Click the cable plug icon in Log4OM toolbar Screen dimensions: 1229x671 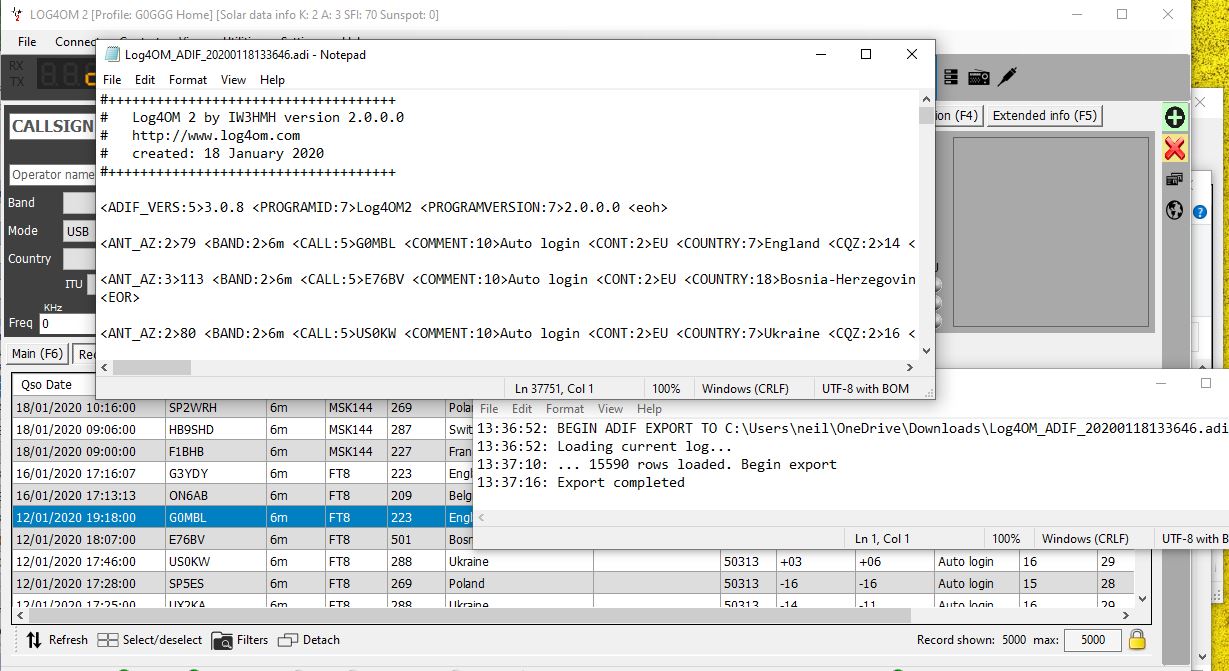(1007, 76)
